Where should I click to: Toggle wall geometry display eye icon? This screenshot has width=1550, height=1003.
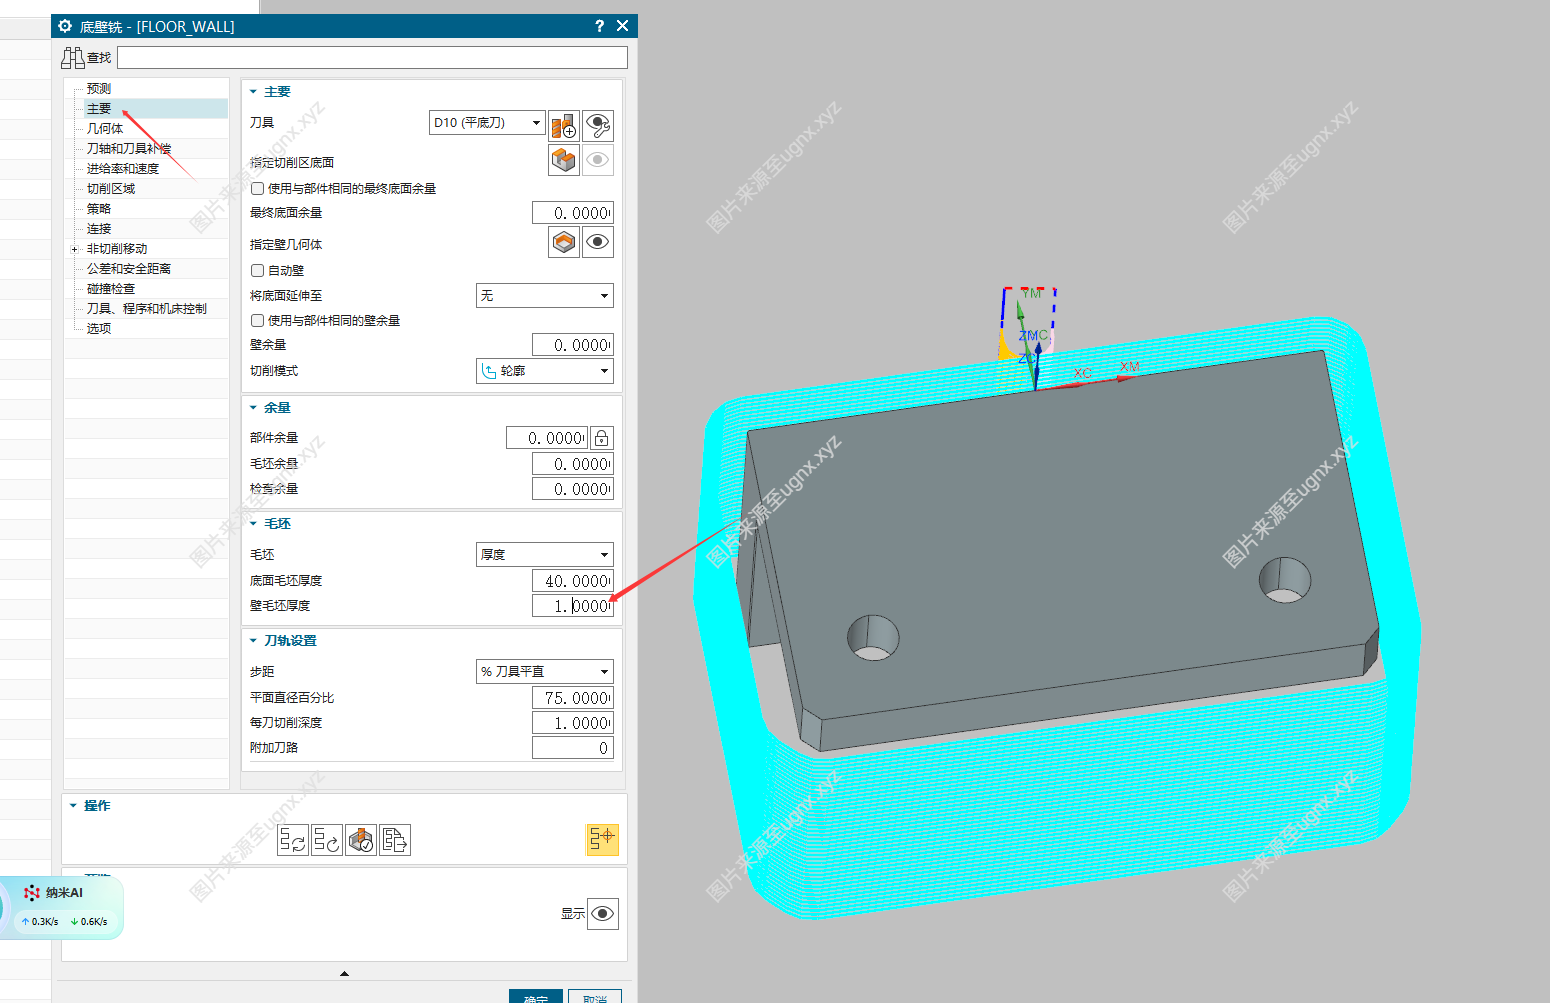pyautogui.click(x=598, y=242)
